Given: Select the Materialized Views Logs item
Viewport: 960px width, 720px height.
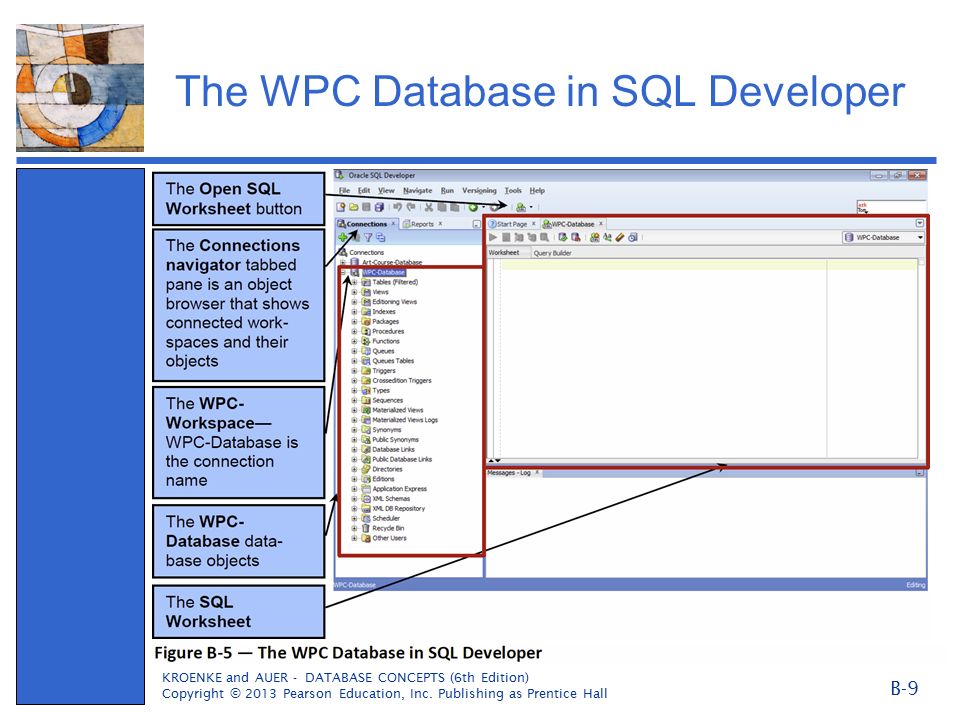Looking at the screenshot, I should point(405,420).
